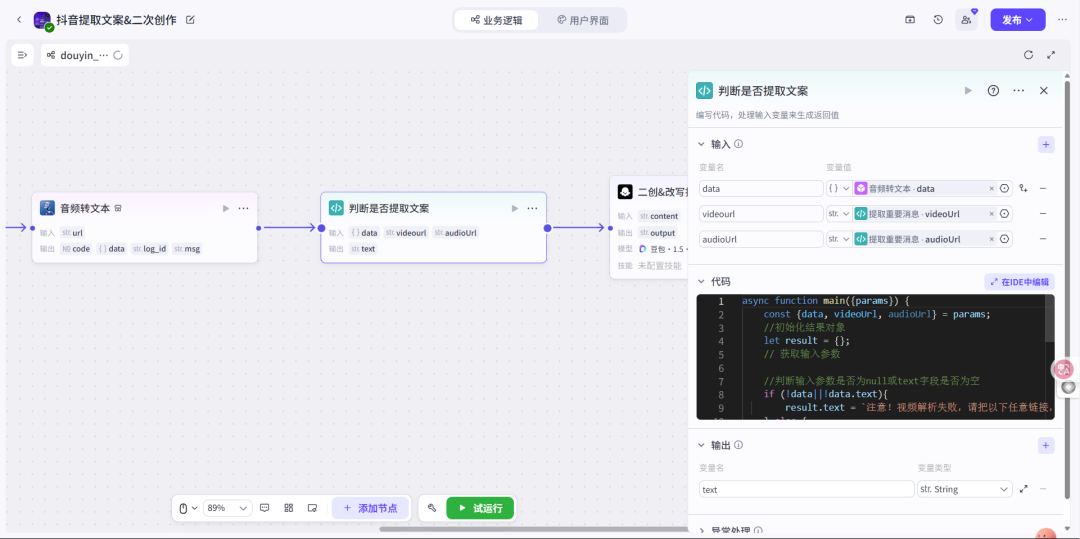The image size is (1080, 539).
Task: Toggle the left sidebar panel icon
Action: [x=22, y=55]
